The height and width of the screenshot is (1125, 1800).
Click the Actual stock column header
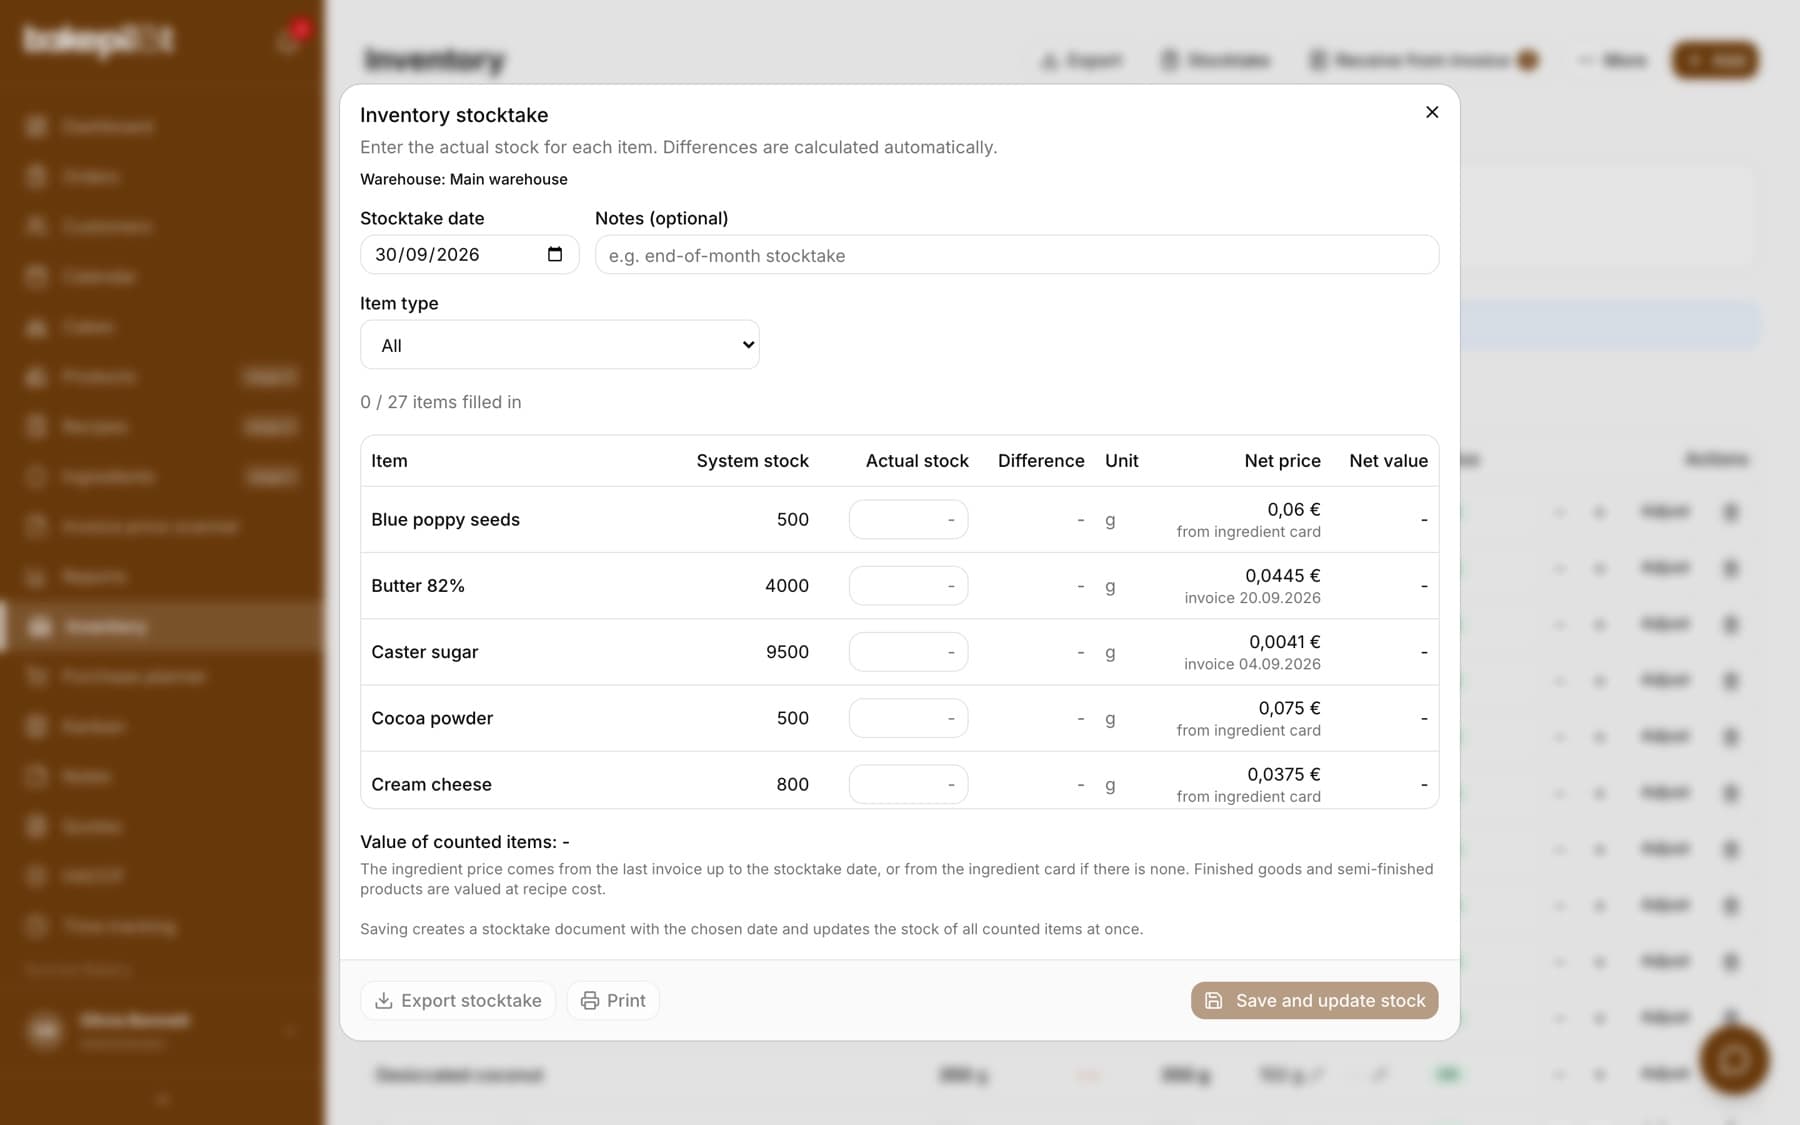[x=917, y=461]
